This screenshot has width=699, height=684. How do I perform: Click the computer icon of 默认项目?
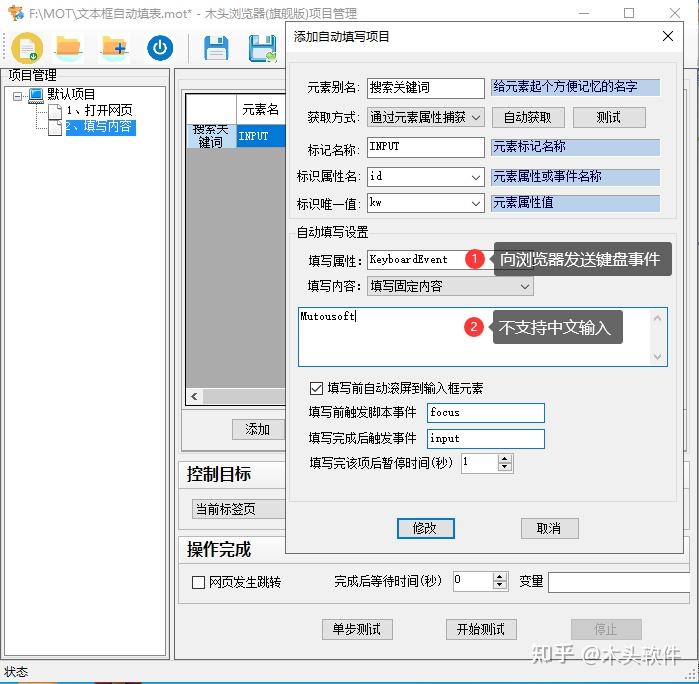coord(36,95)
